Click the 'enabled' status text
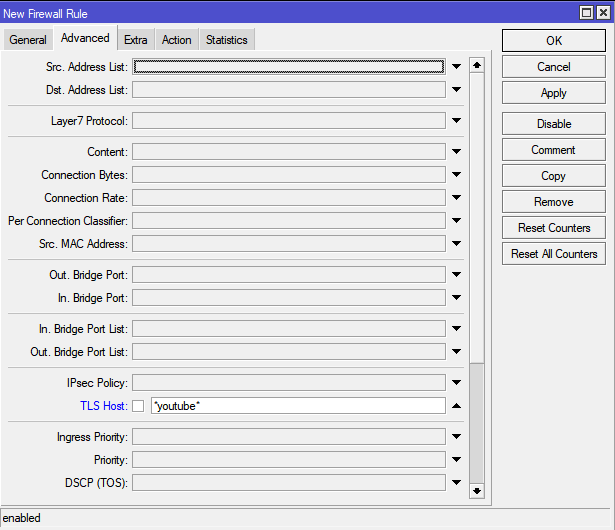The width and height of the screenshot is (615, 530). point(22,518)
